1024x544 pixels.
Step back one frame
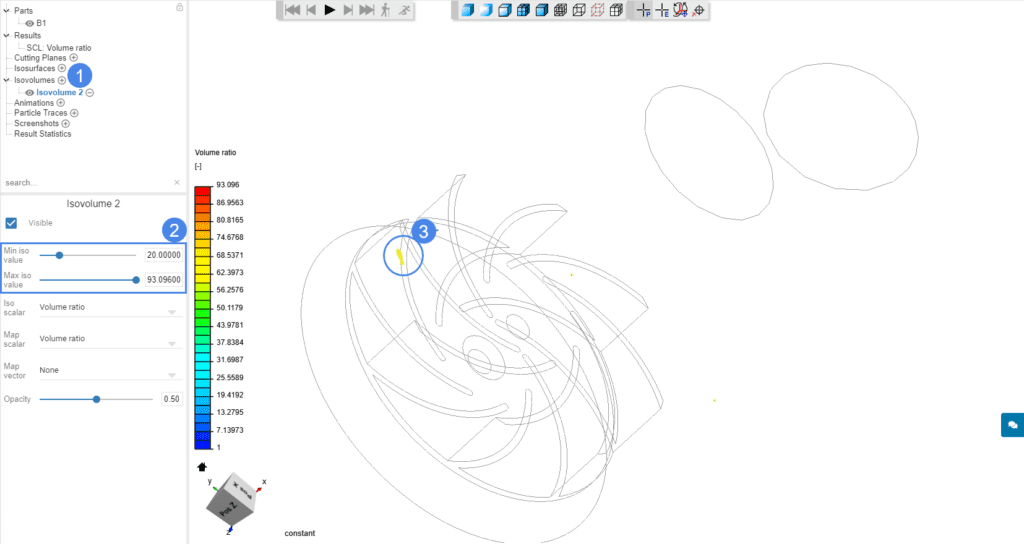point(312,10)
